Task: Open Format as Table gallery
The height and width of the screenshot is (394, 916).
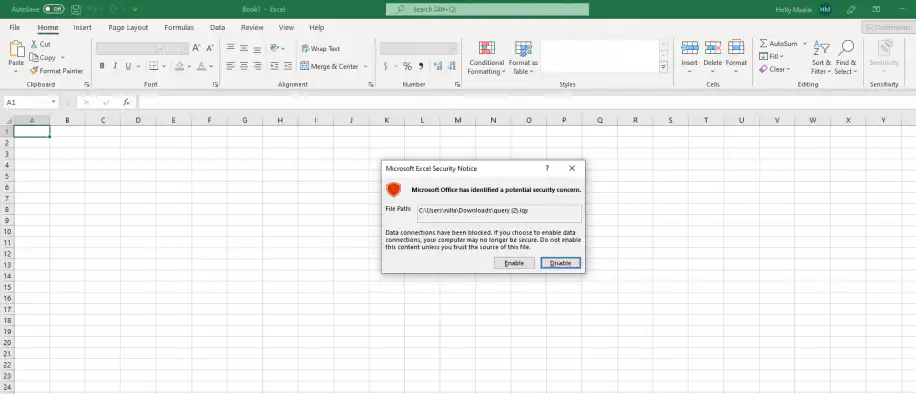Action: coord(523,58)
